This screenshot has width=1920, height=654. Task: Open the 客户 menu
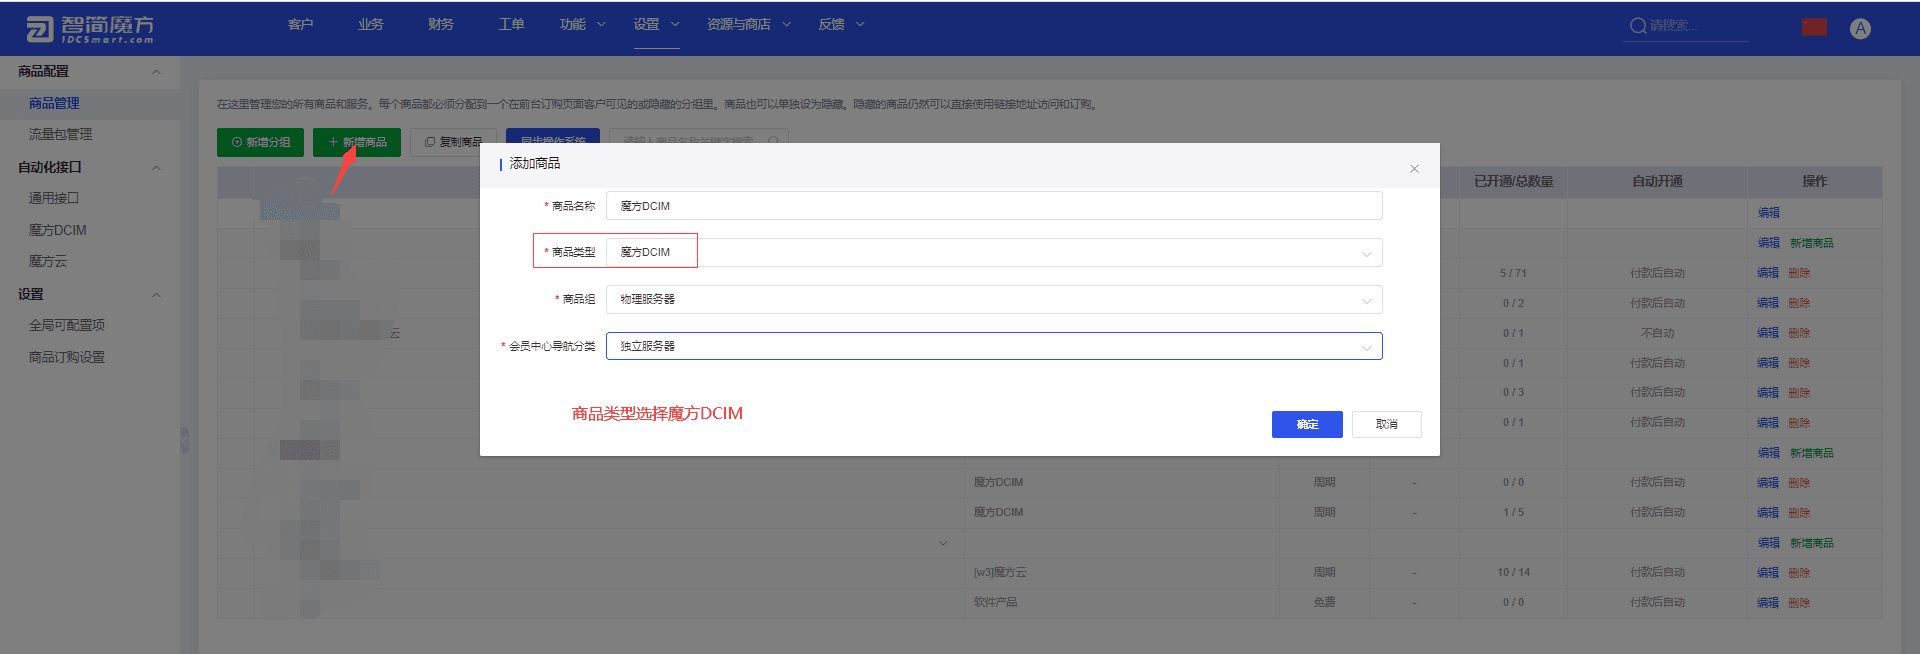point(300,24)
